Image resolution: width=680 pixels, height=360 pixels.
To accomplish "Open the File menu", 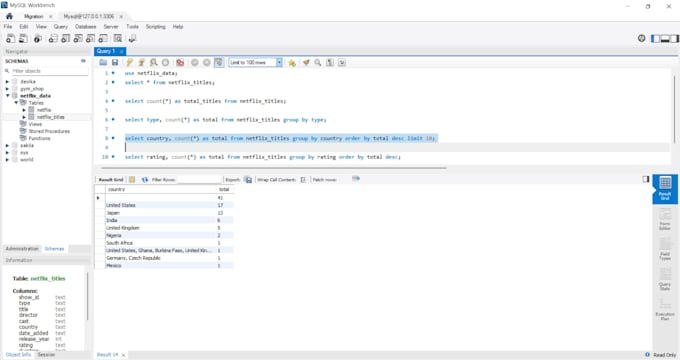I will pos(8,26).
